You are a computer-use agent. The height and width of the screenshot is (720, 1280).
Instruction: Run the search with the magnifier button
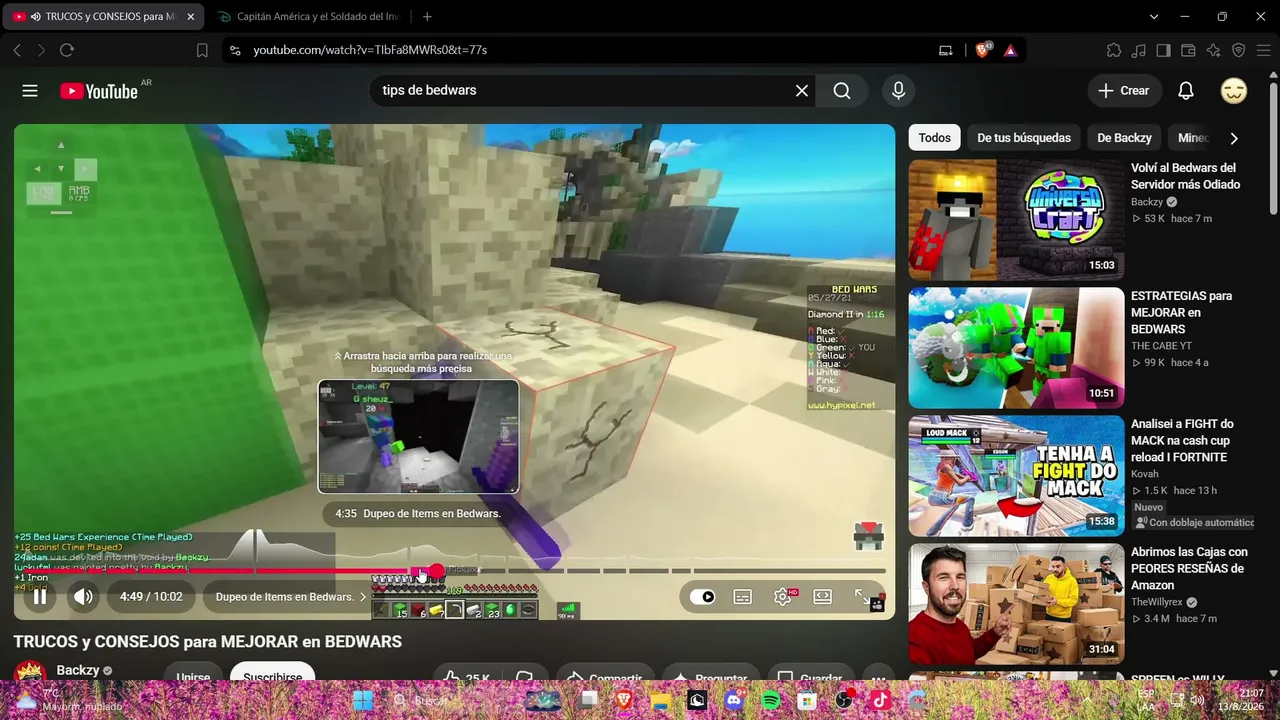click(x=842, y=91)
